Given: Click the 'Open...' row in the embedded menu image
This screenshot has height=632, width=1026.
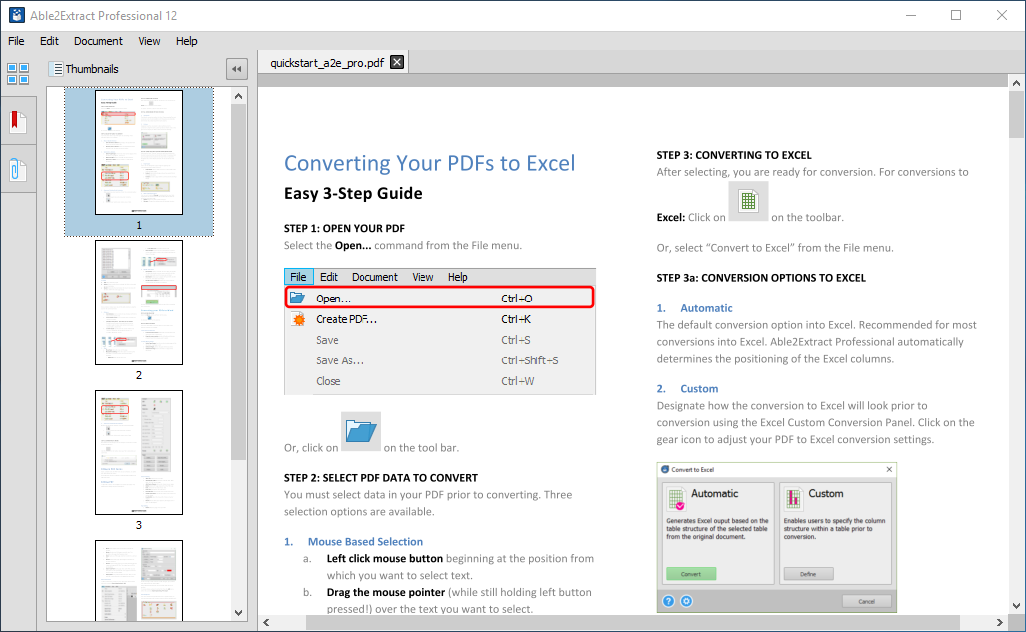Looking at the screenshot, I should (440, 298).
